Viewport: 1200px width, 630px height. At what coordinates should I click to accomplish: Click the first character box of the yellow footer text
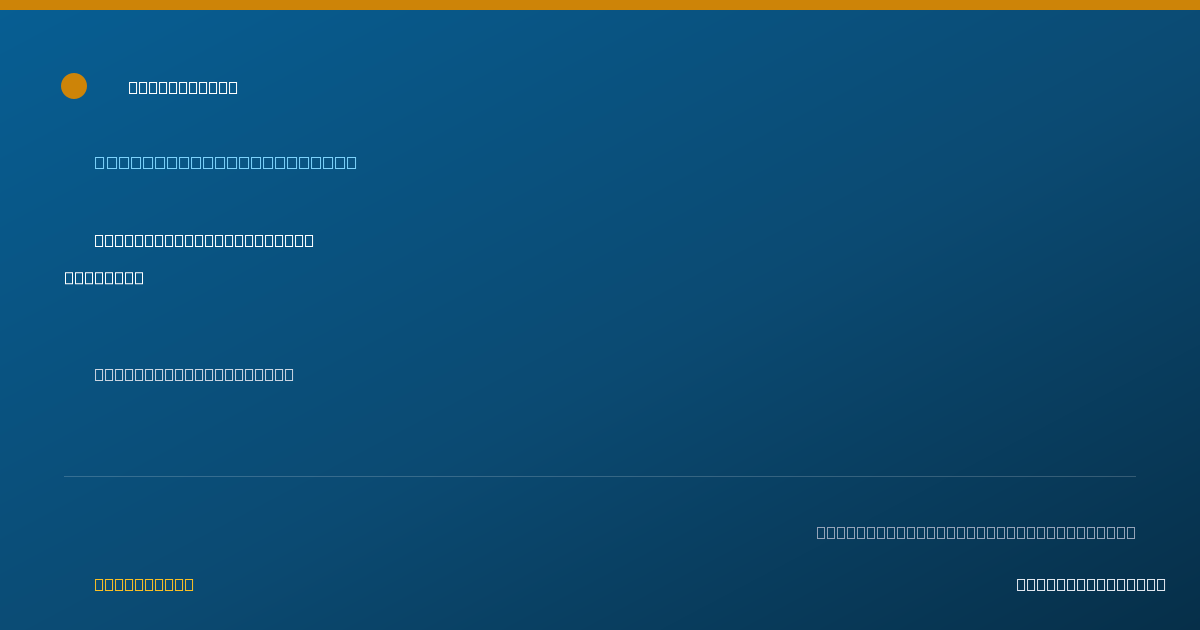[99, 584]
